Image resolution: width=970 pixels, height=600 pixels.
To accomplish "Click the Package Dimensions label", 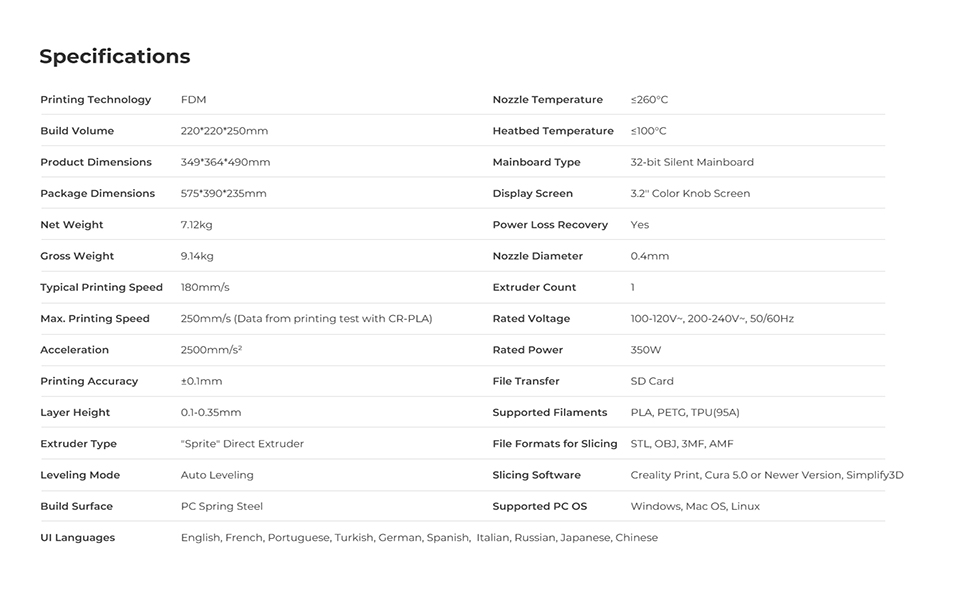I will [98, 194].
